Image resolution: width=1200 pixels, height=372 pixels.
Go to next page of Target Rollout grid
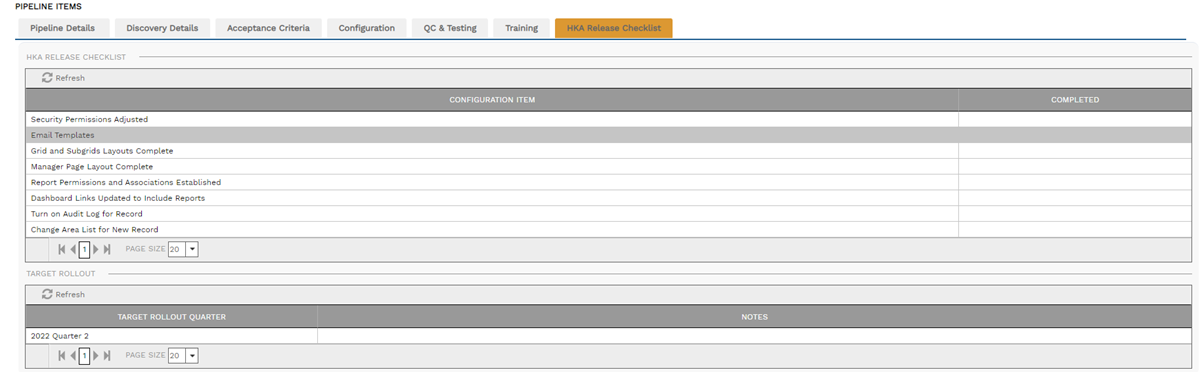pos(96,355)
